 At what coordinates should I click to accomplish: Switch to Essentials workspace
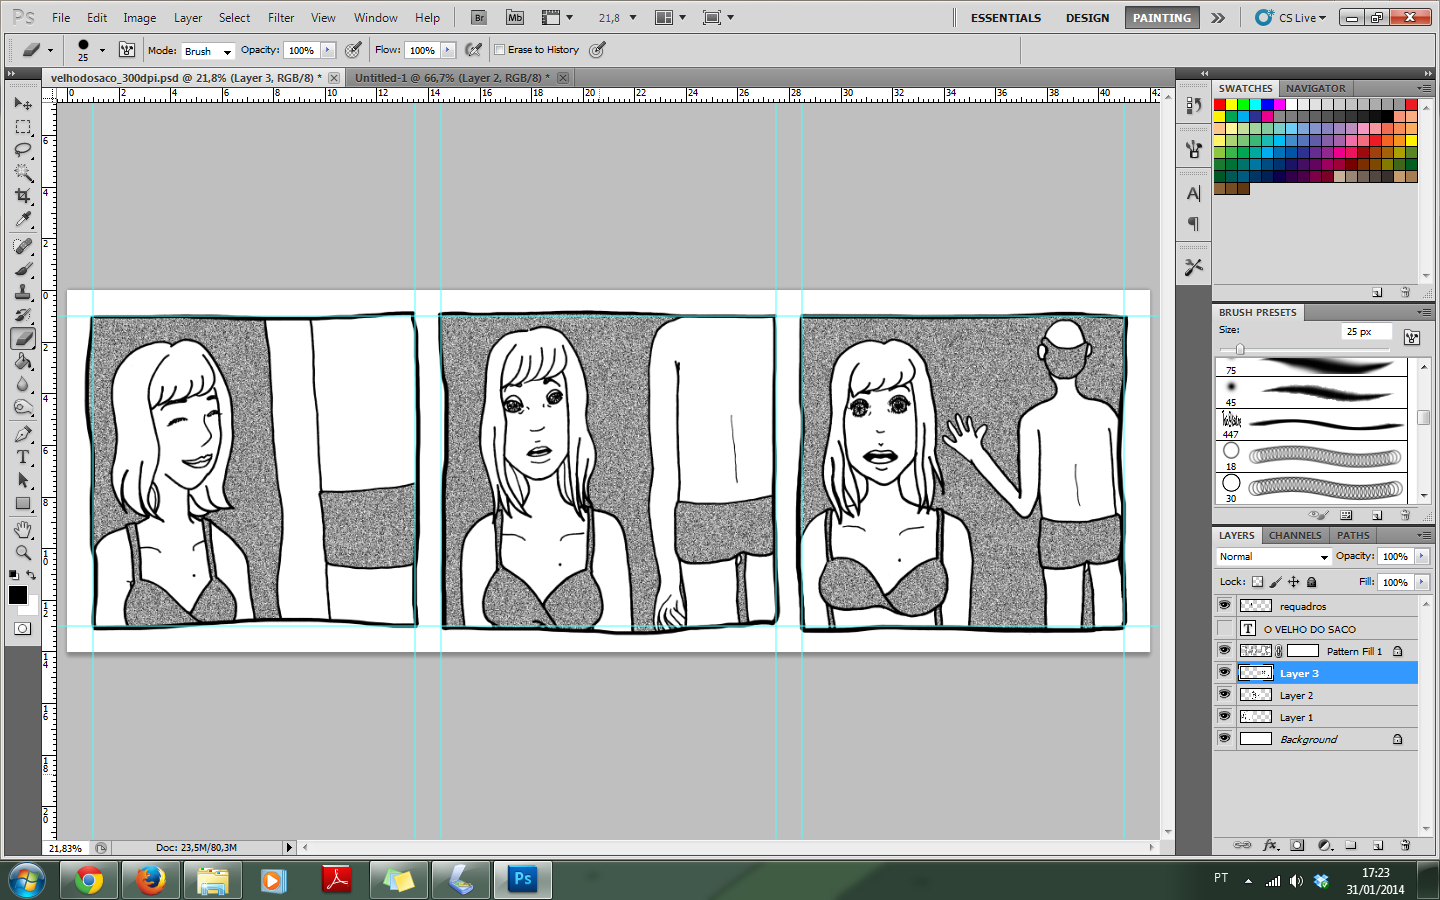point(1006,18)
